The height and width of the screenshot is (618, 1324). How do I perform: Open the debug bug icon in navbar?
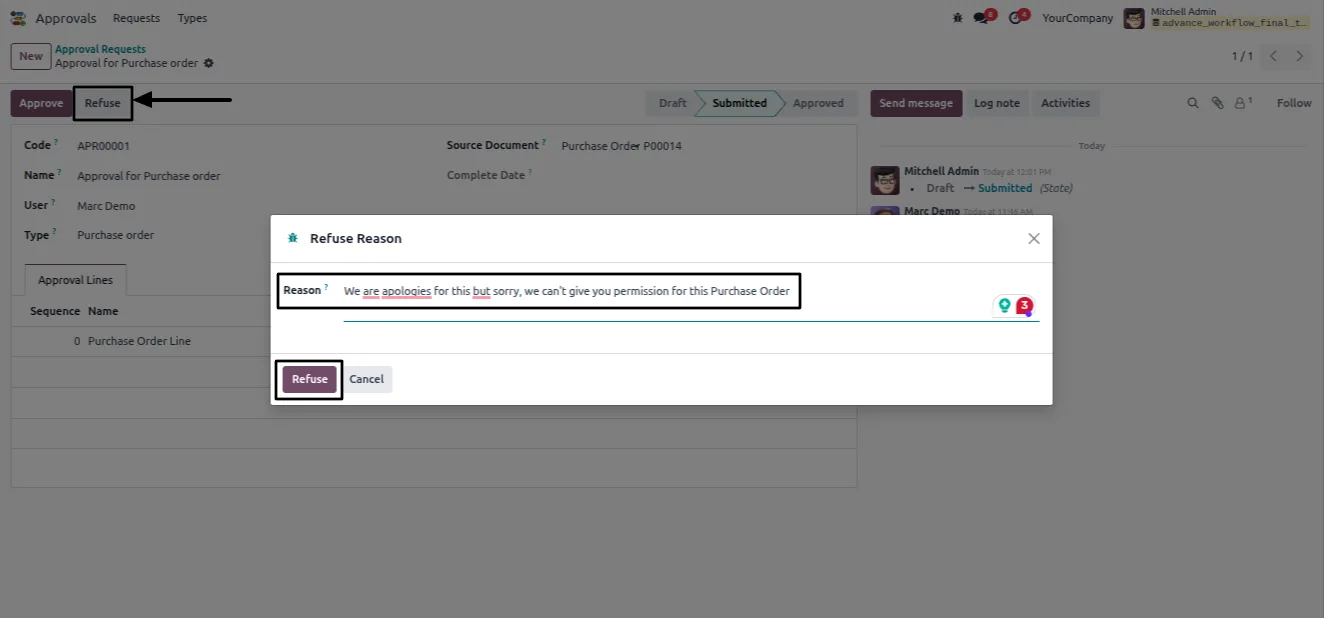pos(958,18)
